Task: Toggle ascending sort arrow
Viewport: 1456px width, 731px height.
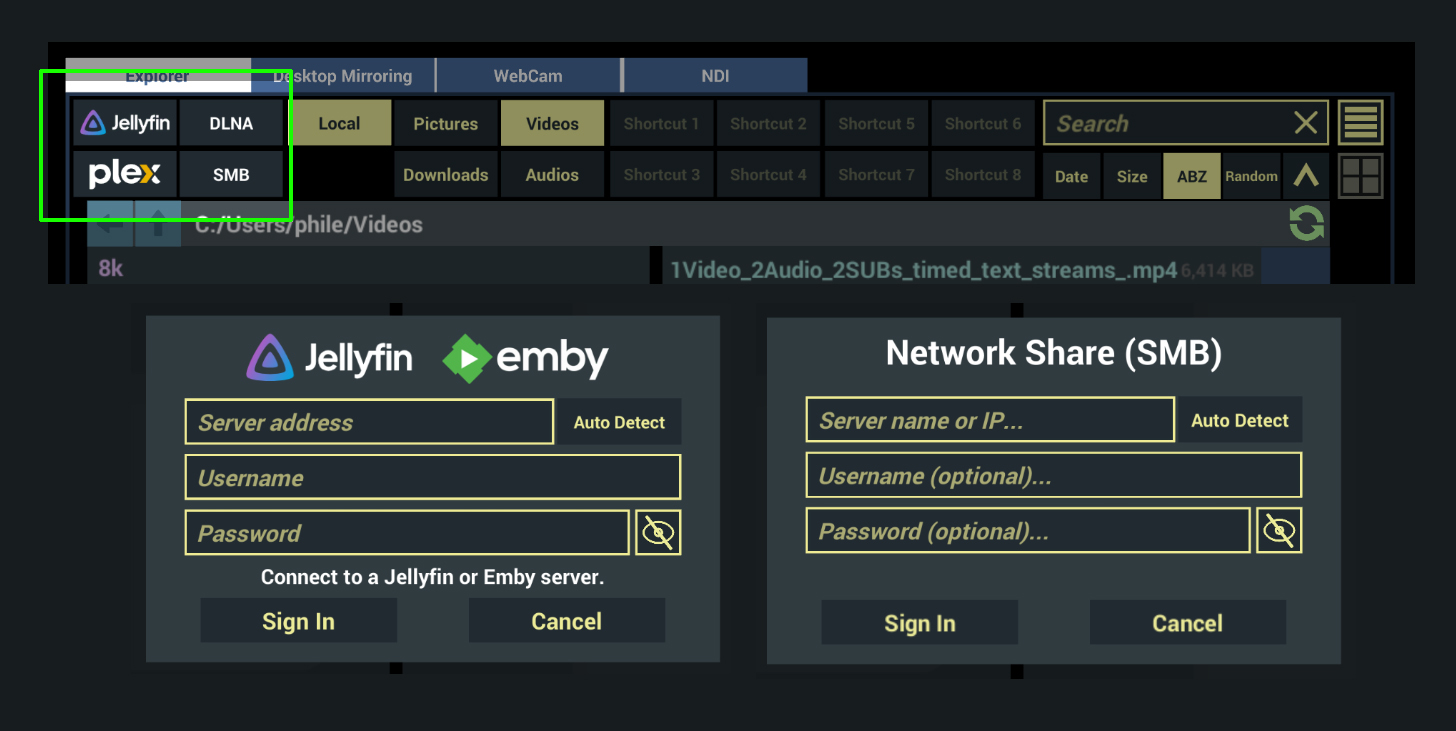Action: coord(1306,176)
